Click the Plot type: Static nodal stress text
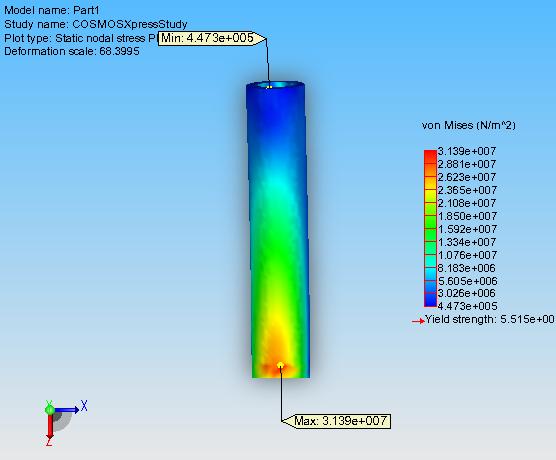The width and height of the screenshot is (556, 460). pos(80,38)
